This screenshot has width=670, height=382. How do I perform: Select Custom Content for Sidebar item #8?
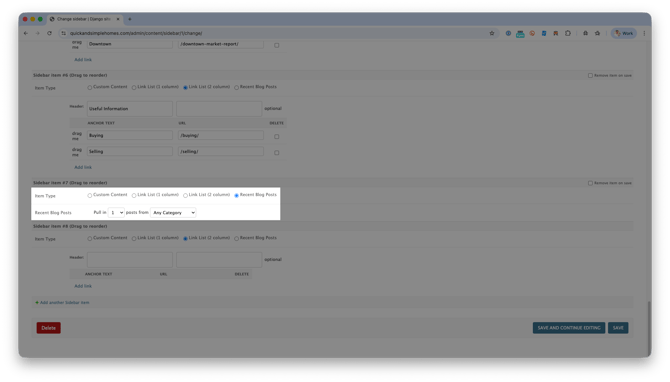click(x=90, y=239)
